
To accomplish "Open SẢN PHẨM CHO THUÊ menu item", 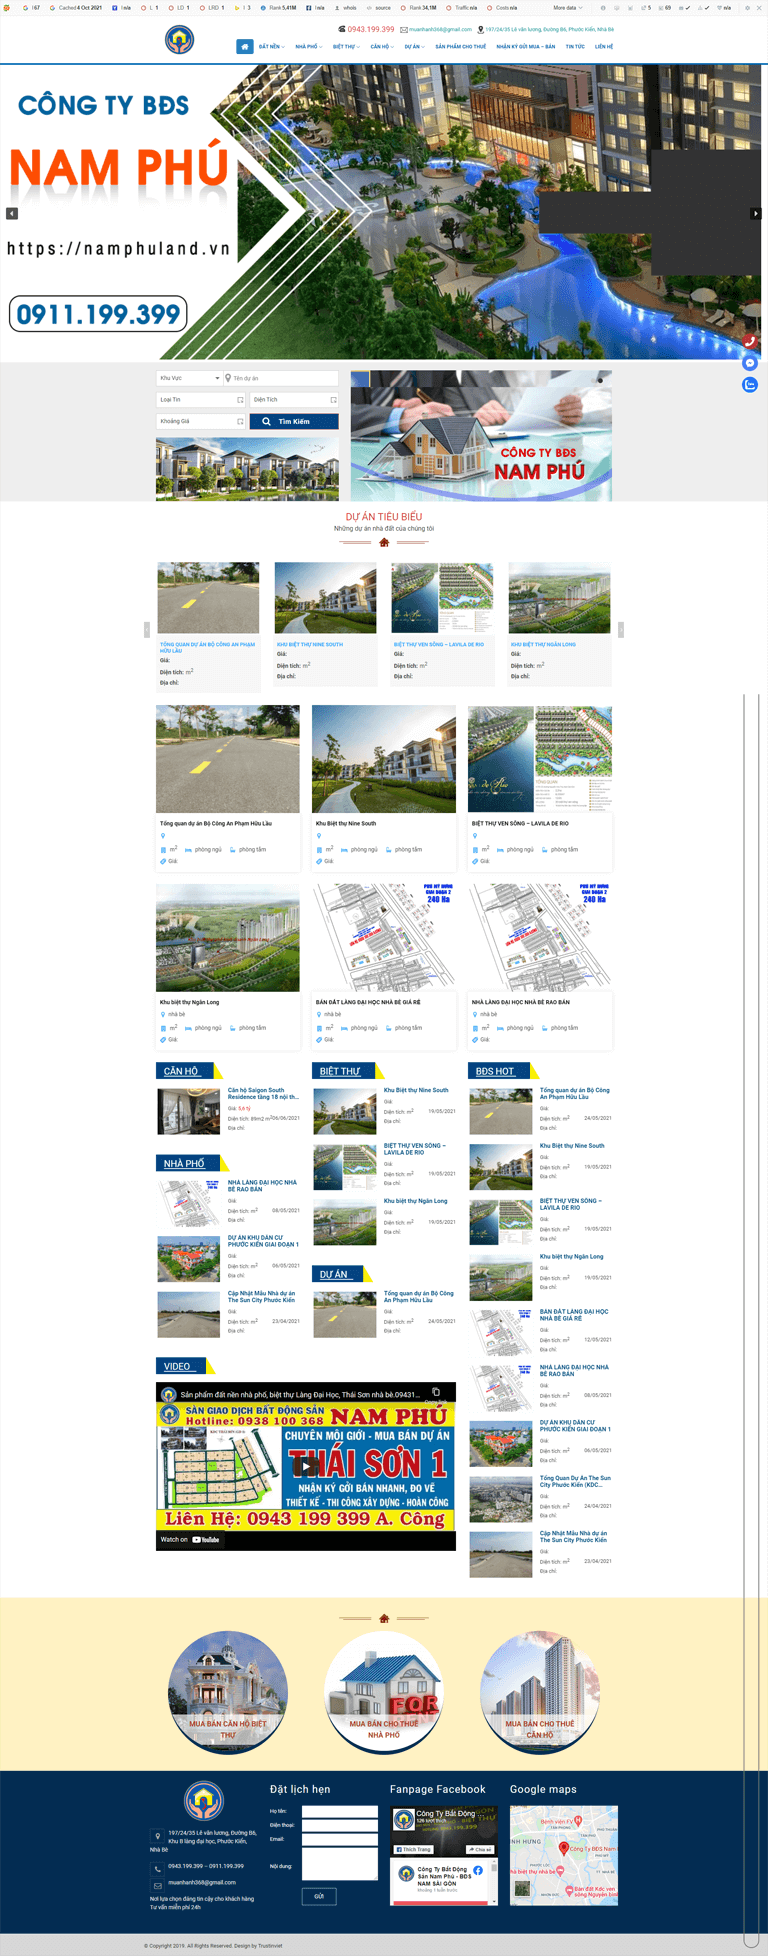I will (460, 46).
